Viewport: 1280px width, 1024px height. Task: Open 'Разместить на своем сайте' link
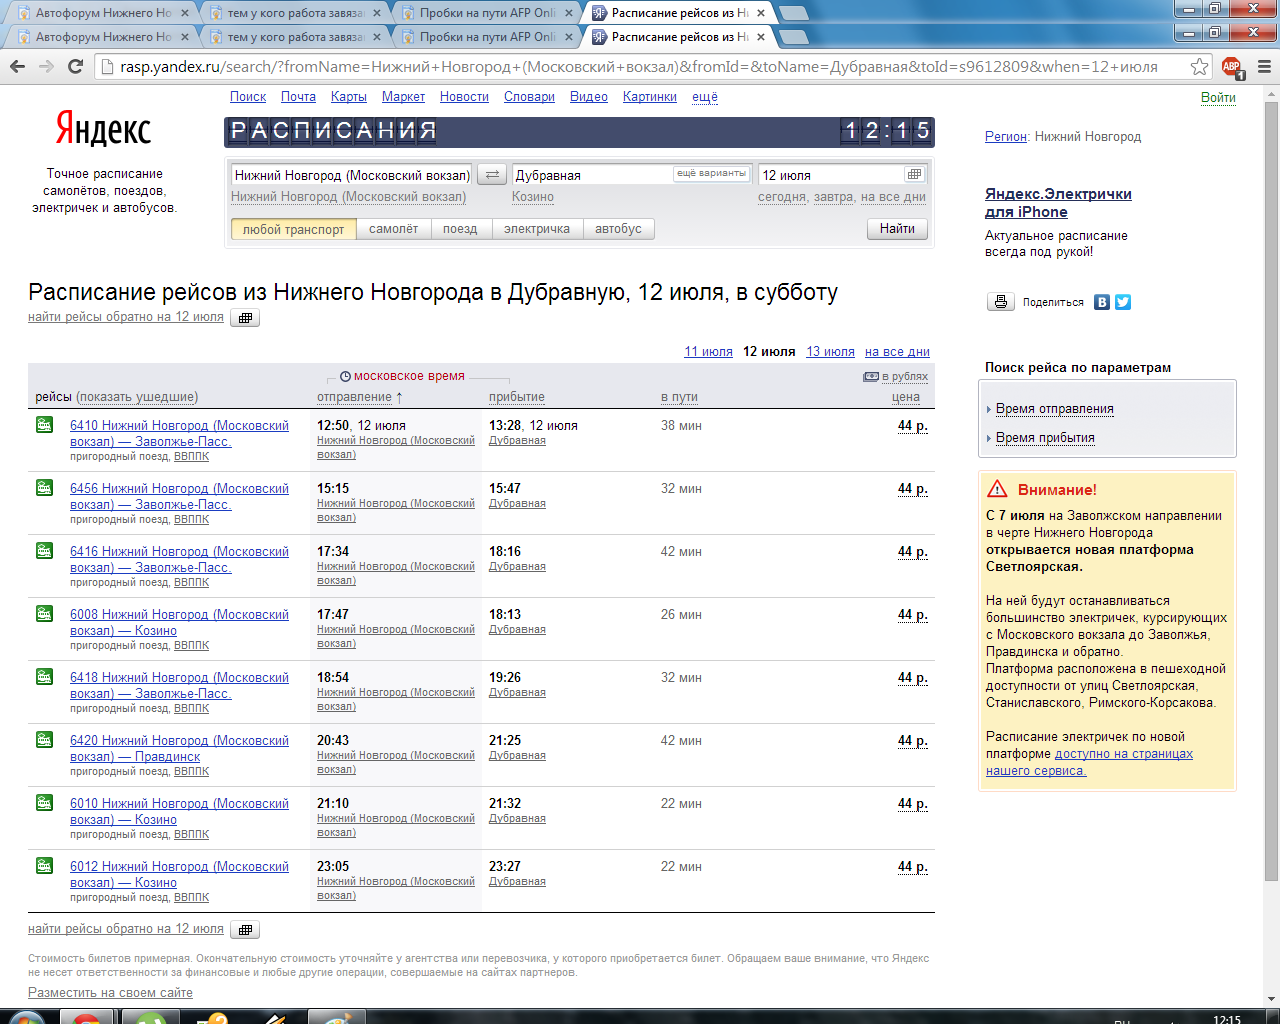coord(110,993)
